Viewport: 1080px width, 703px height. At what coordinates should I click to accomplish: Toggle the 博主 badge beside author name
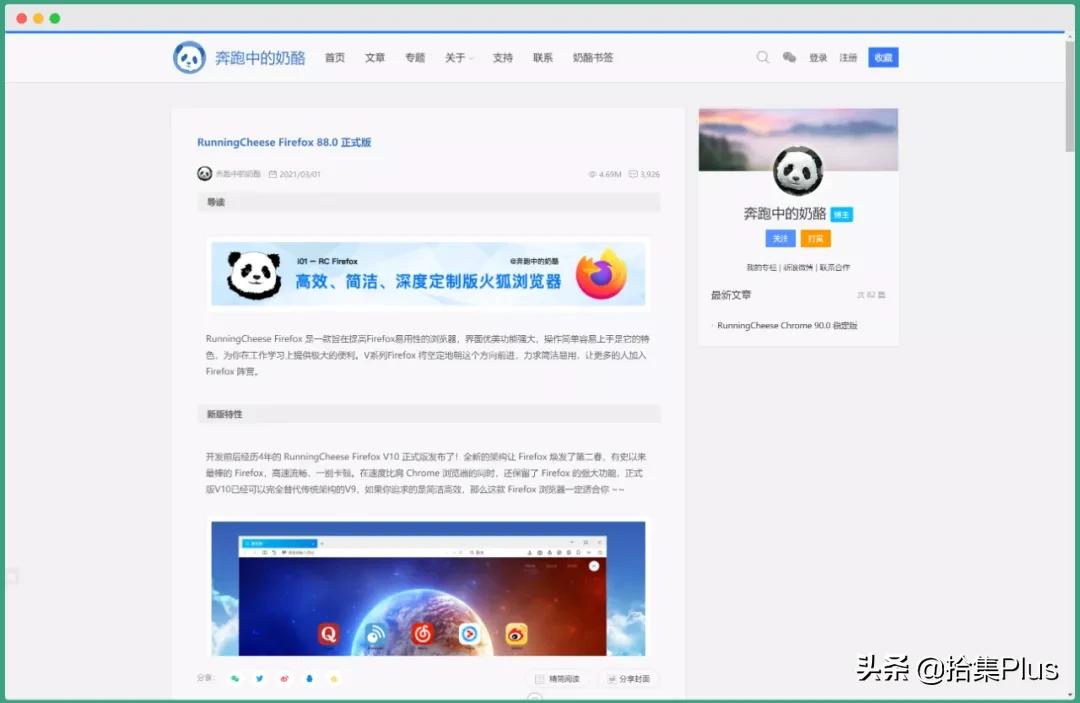click(x=841, y=214)
